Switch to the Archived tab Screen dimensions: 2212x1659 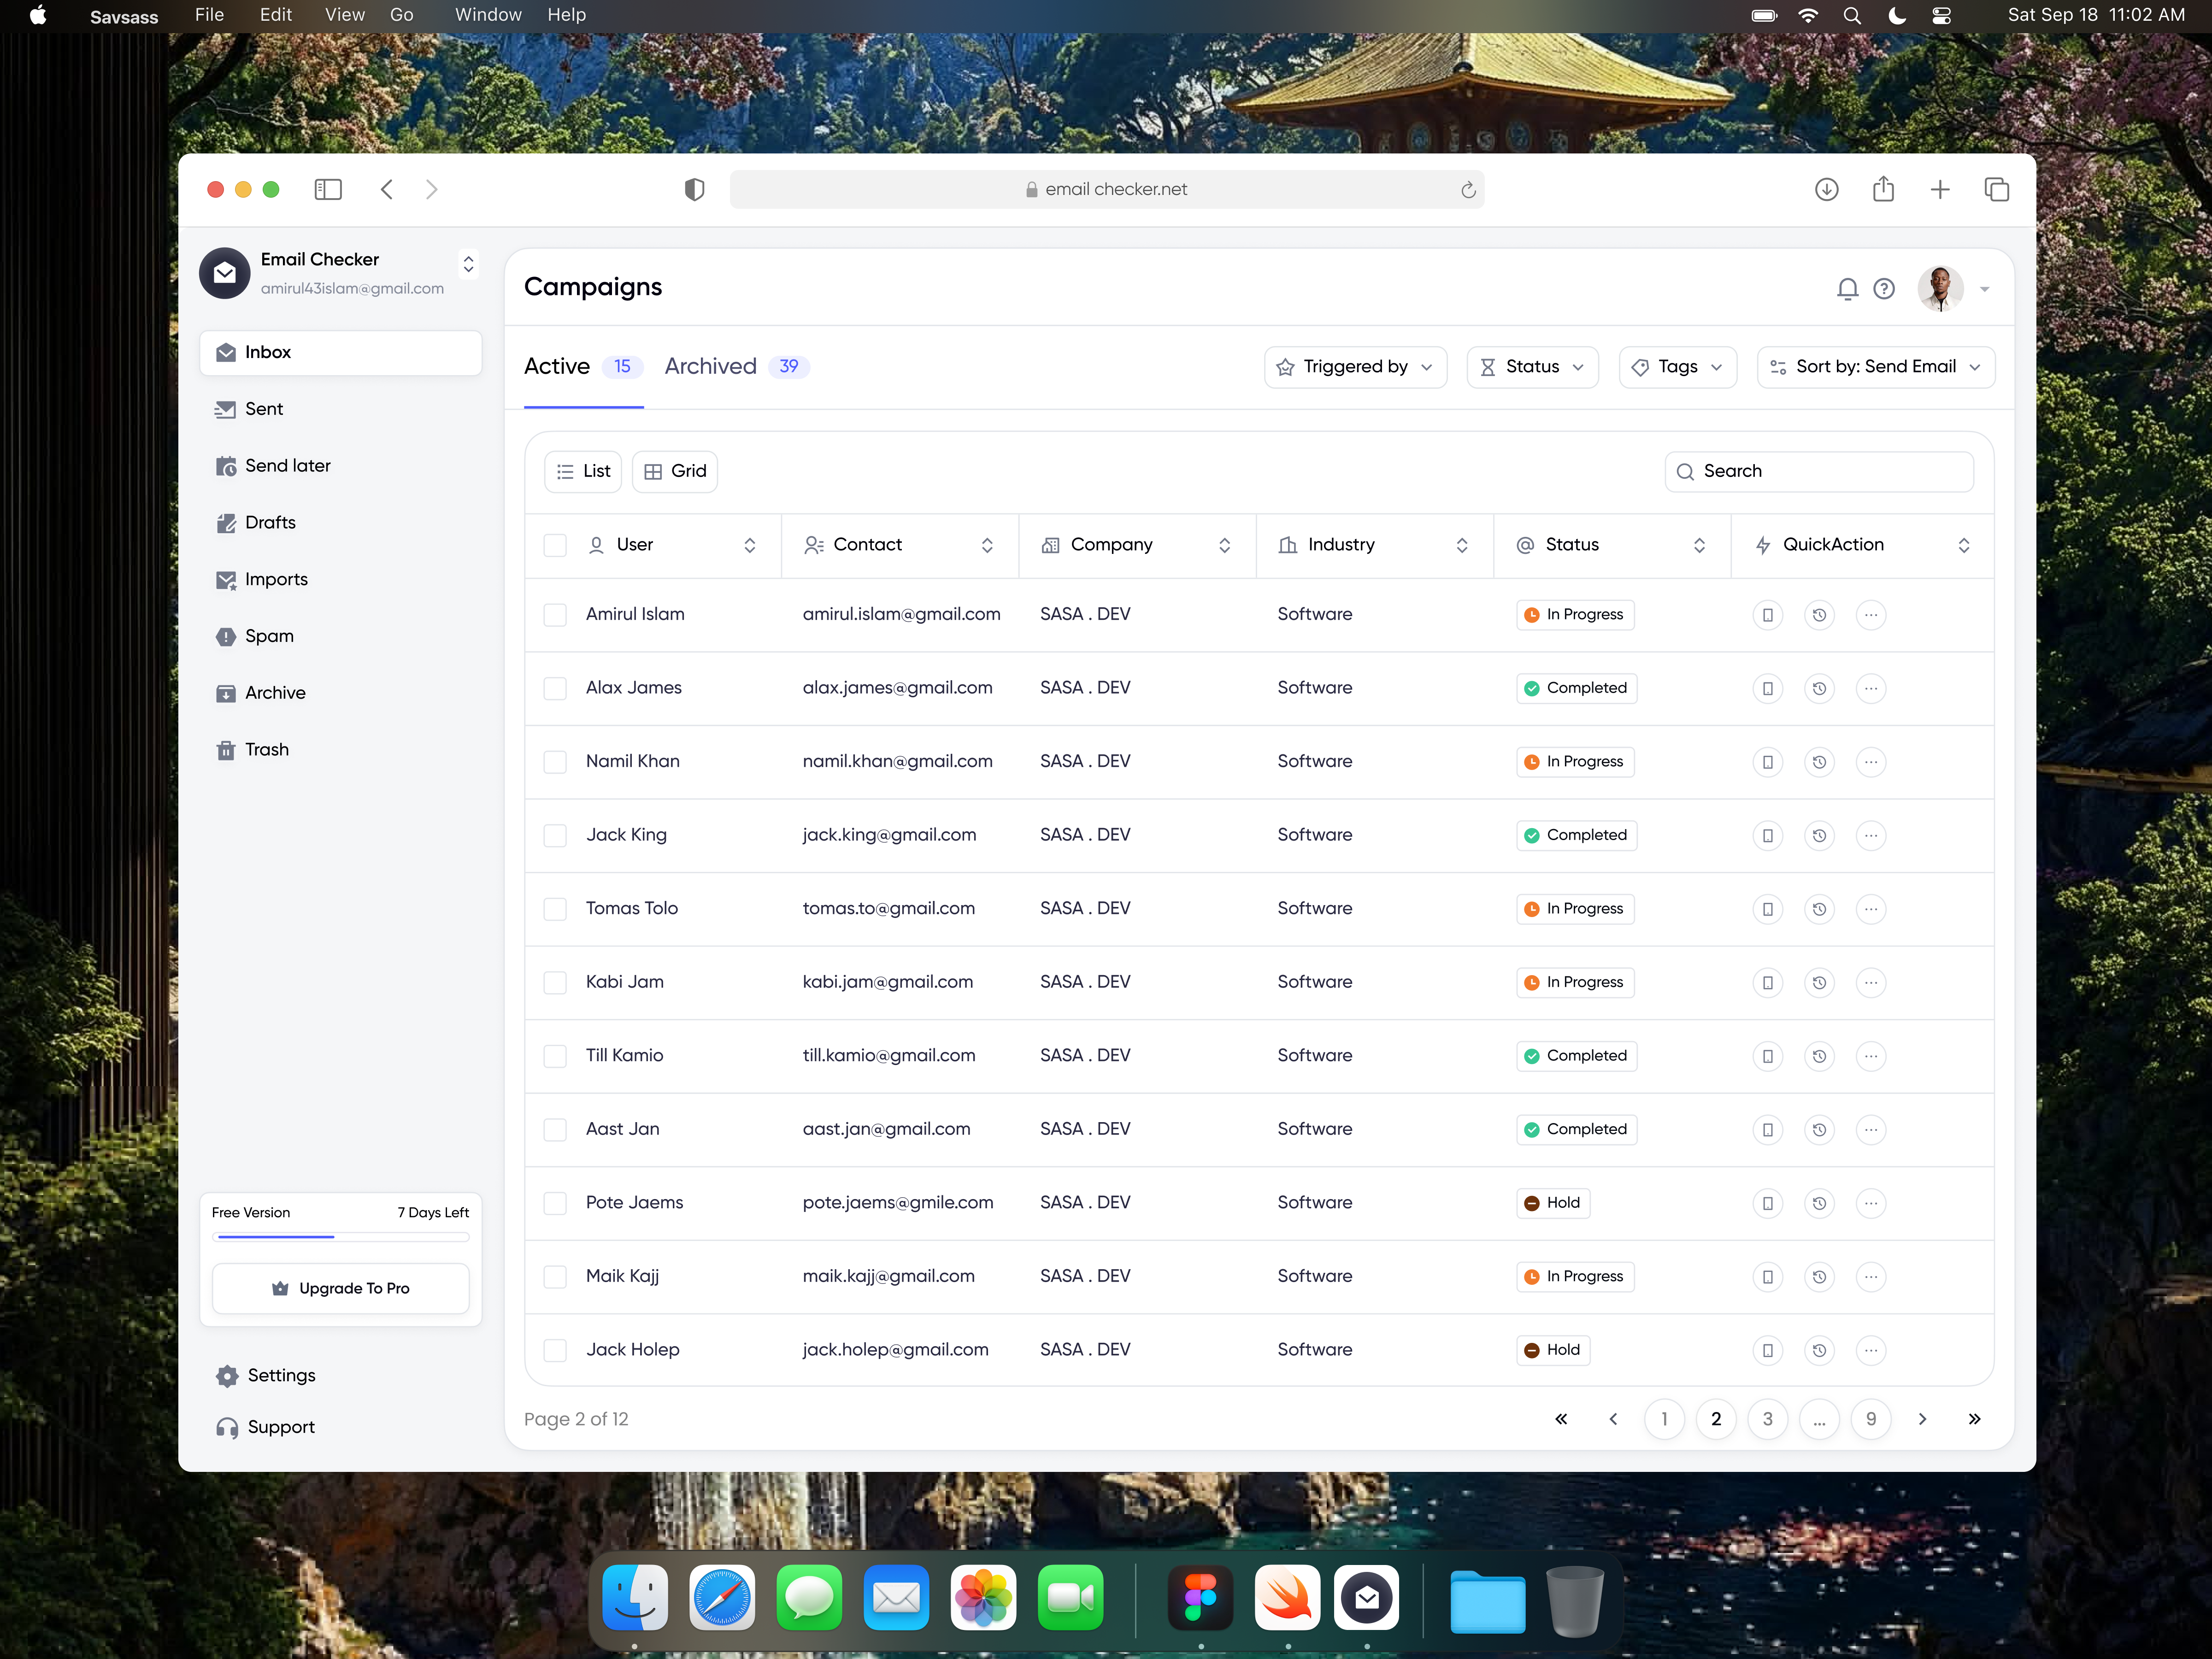[711, 367]
